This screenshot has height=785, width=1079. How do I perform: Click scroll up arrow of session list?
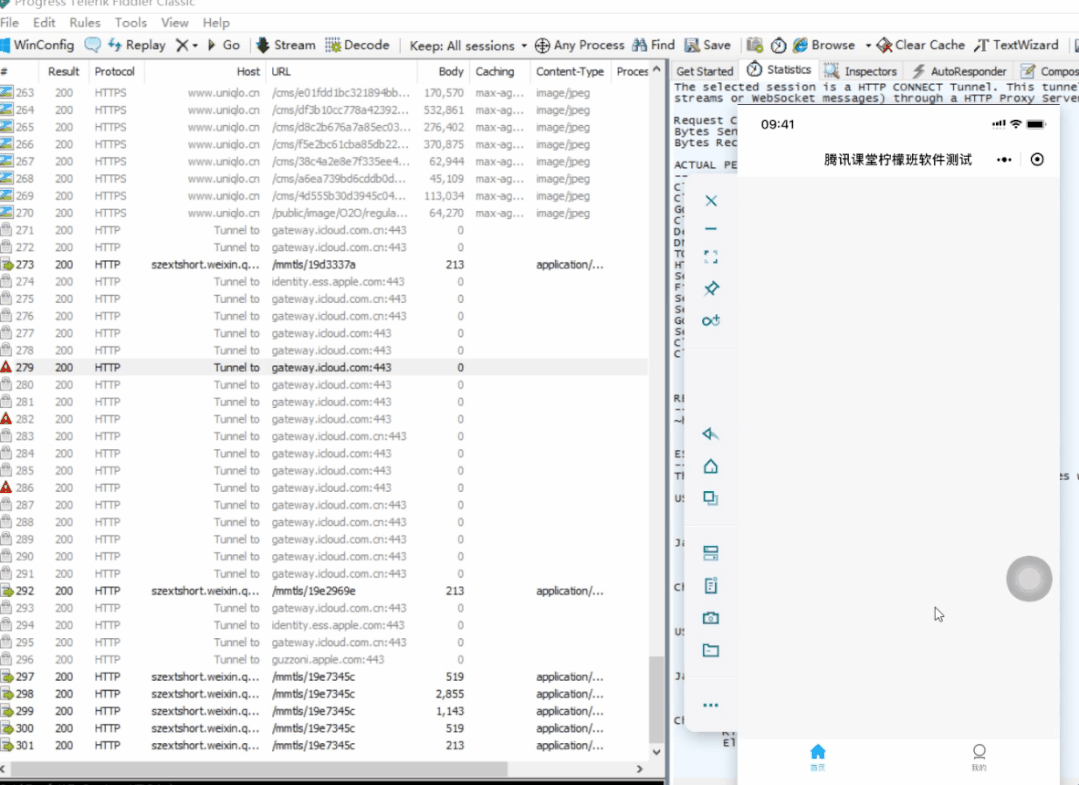656,69
